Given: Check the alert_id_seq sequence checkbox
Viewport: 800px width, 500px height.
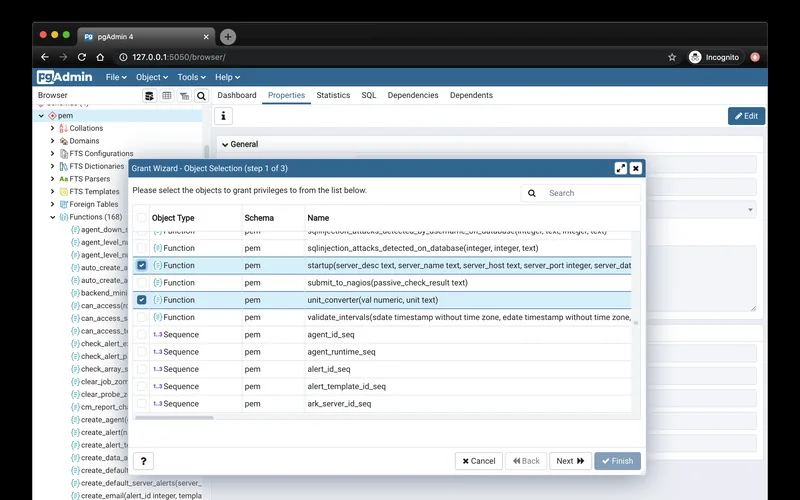Looking at the screenshot, I should (x=141, y=369).
